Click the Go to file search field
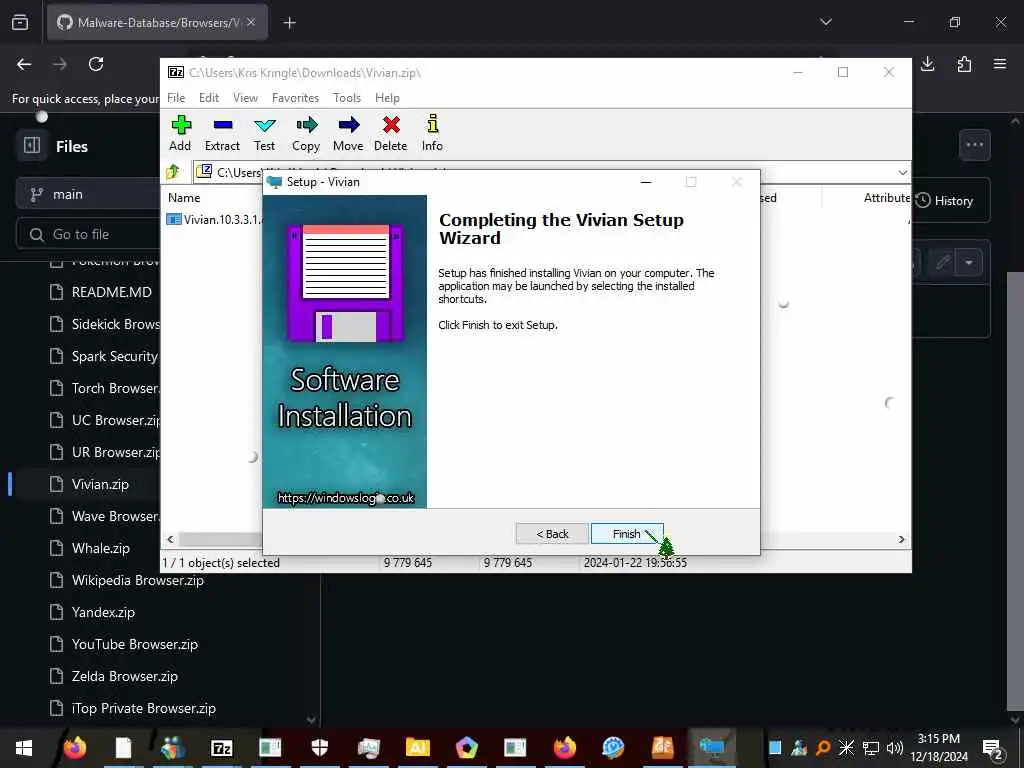 click(88, 234)
